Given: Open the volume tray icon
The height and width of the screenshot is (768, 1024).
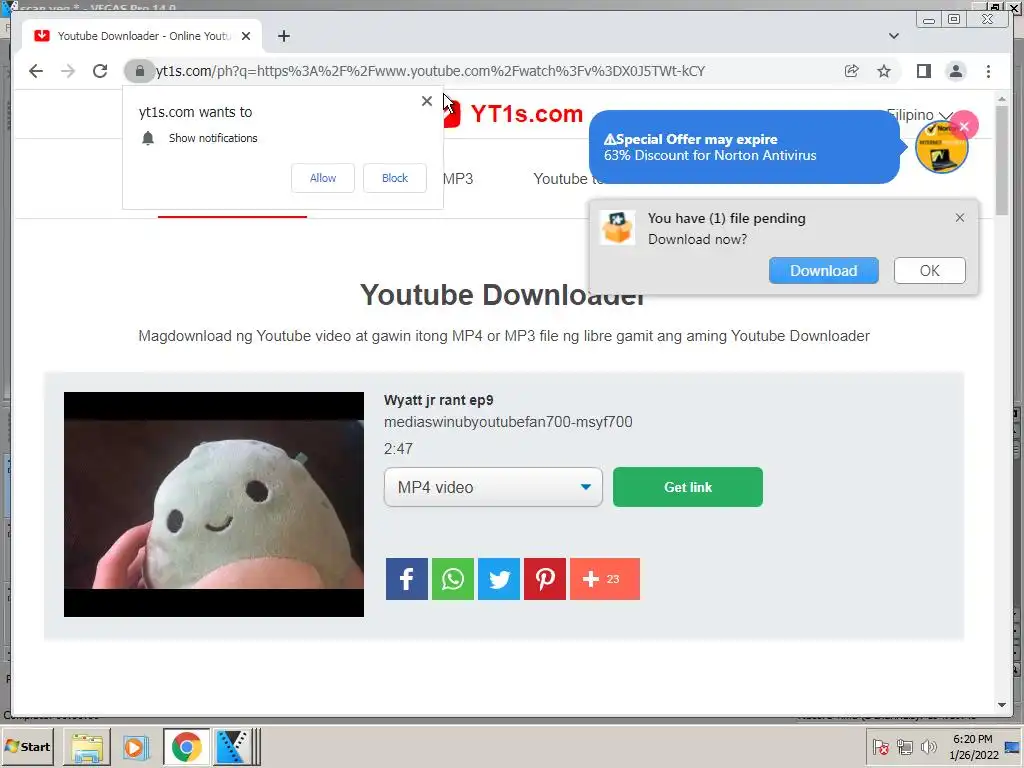Looking at the screenshot, I should pos(929,747).
